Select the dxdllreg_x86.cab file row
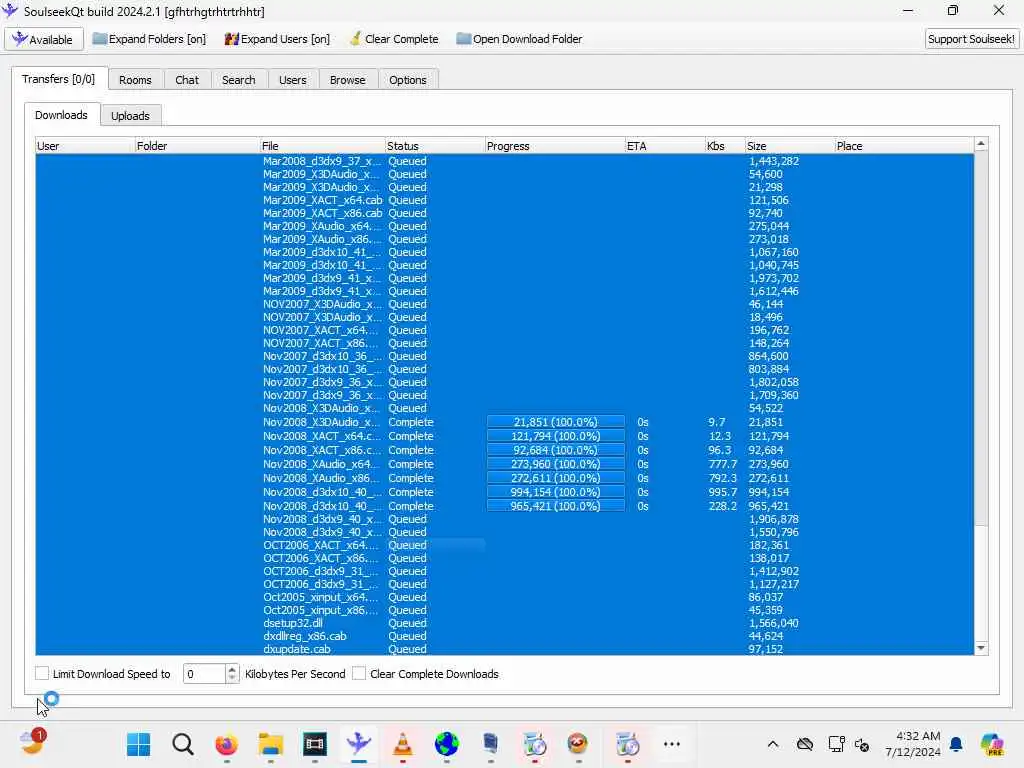This screenshot has width=1024, height=768. pyautogui.click(x=504, y=636)
